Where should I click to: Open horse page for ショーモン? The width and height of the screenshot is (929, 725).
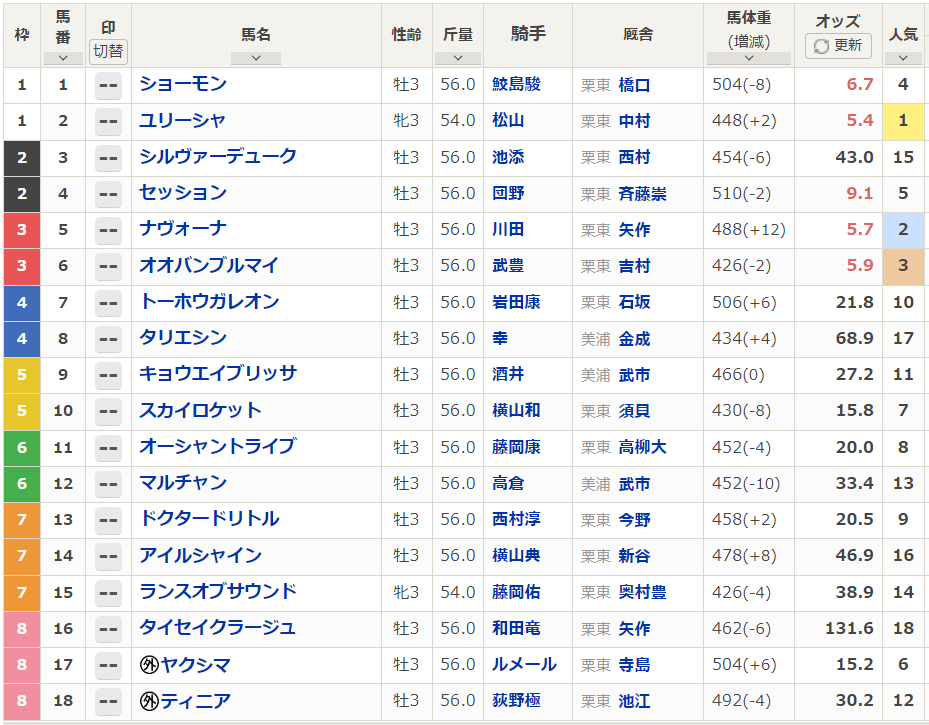(x=183, y=84)
